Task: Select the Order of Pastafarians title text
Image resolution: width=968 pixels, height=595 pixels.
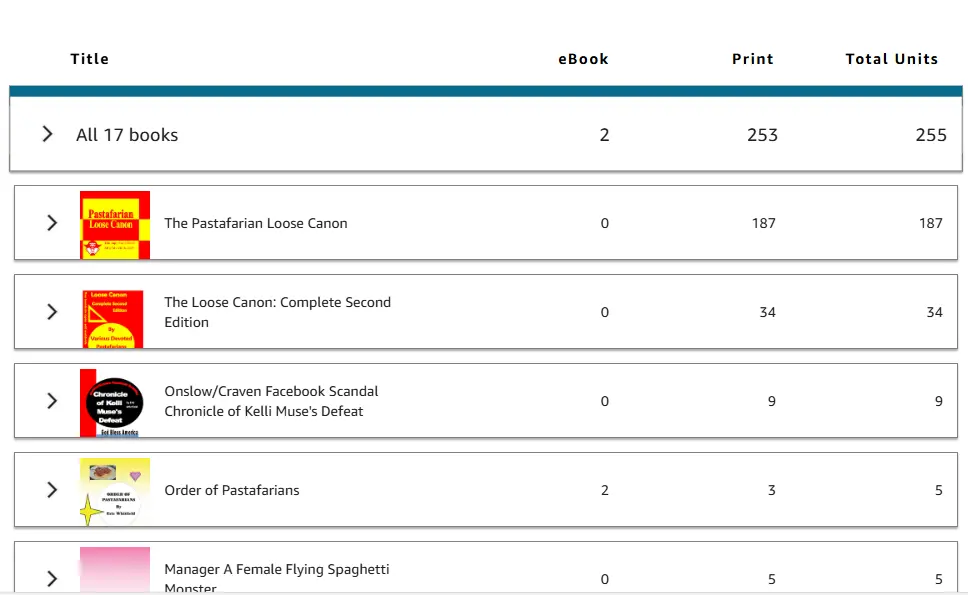Action: (232, 490)
